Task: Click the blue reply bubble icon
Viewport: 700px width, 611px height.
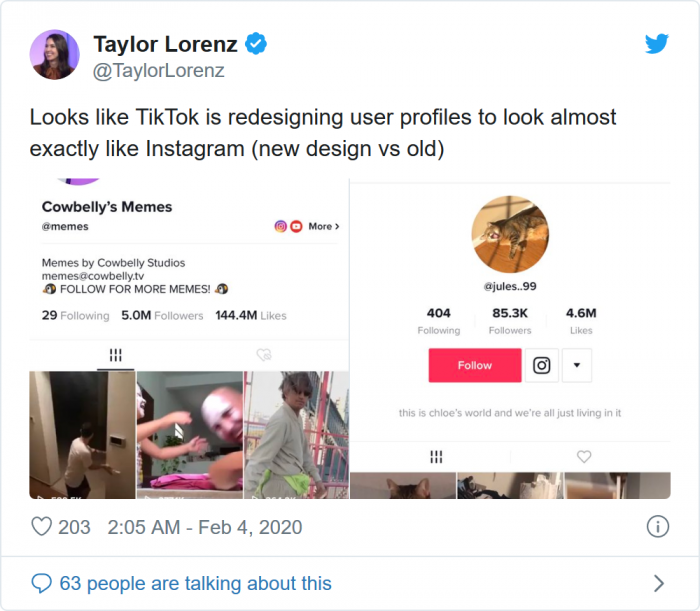Action: pos(41,583)
